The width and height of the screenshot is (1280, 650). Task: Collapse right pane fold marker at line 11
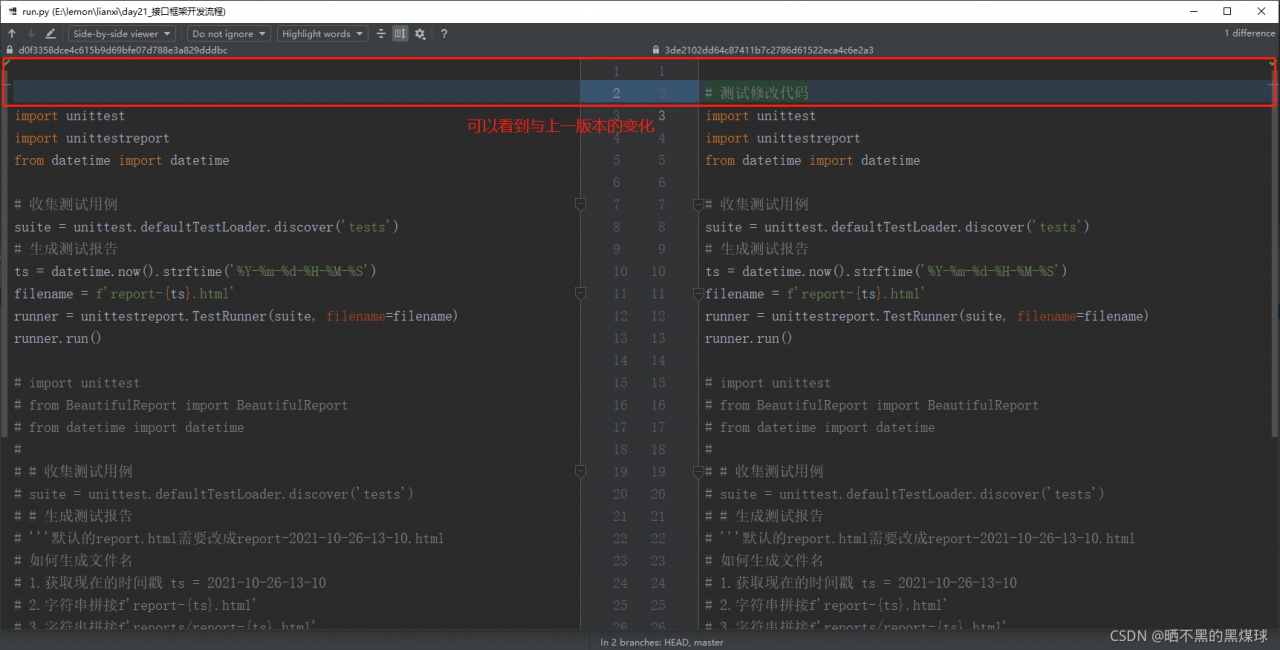coord(699,294)
